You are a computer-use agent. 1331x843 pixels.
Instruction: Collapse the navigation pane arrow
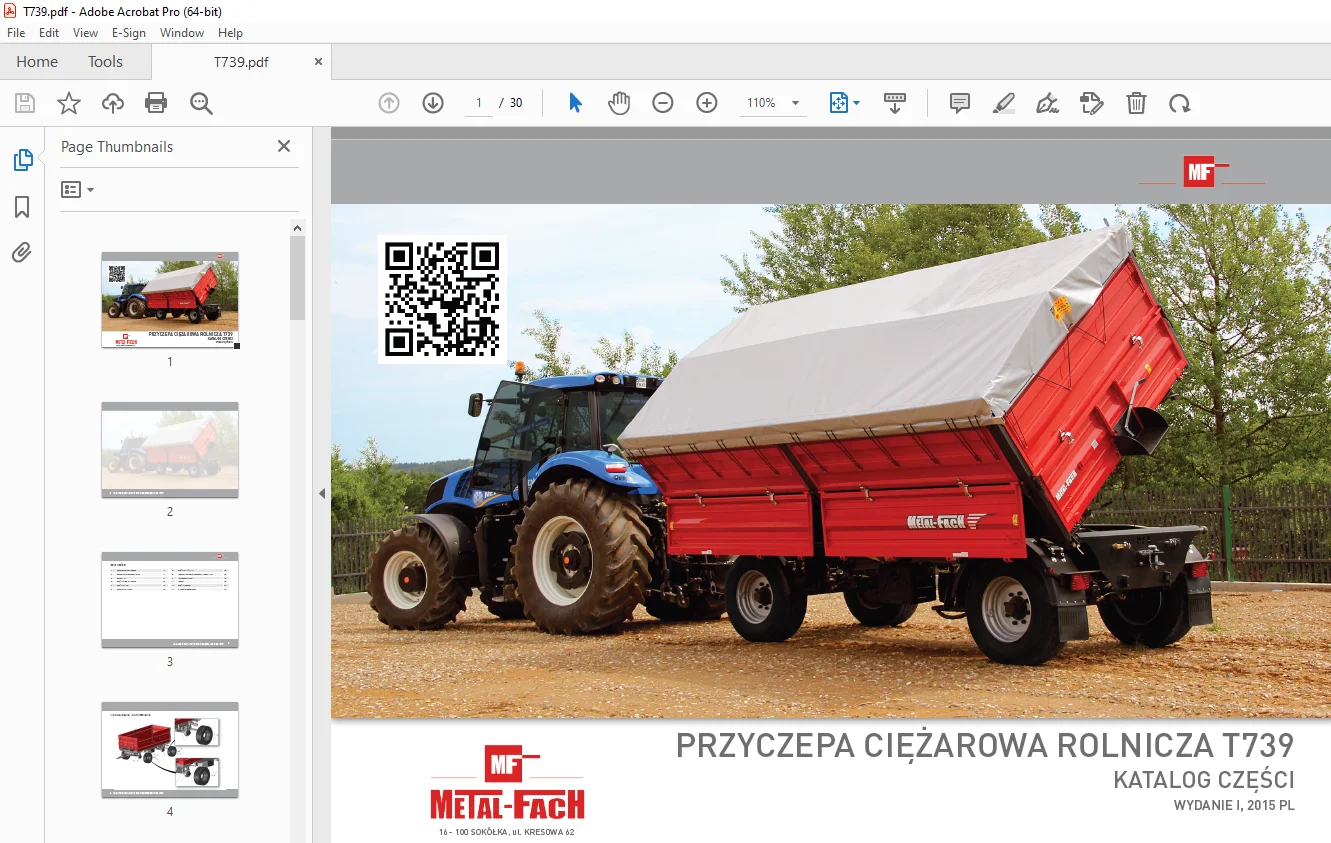click(x=322, y=493)
